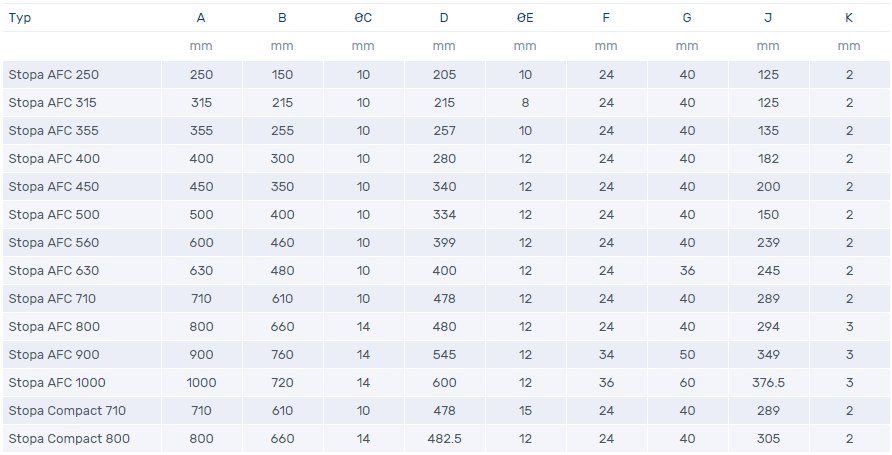The width and height of the screenshot is (892, 455).
Task: Click the K column header
Action: click(849, 17)
